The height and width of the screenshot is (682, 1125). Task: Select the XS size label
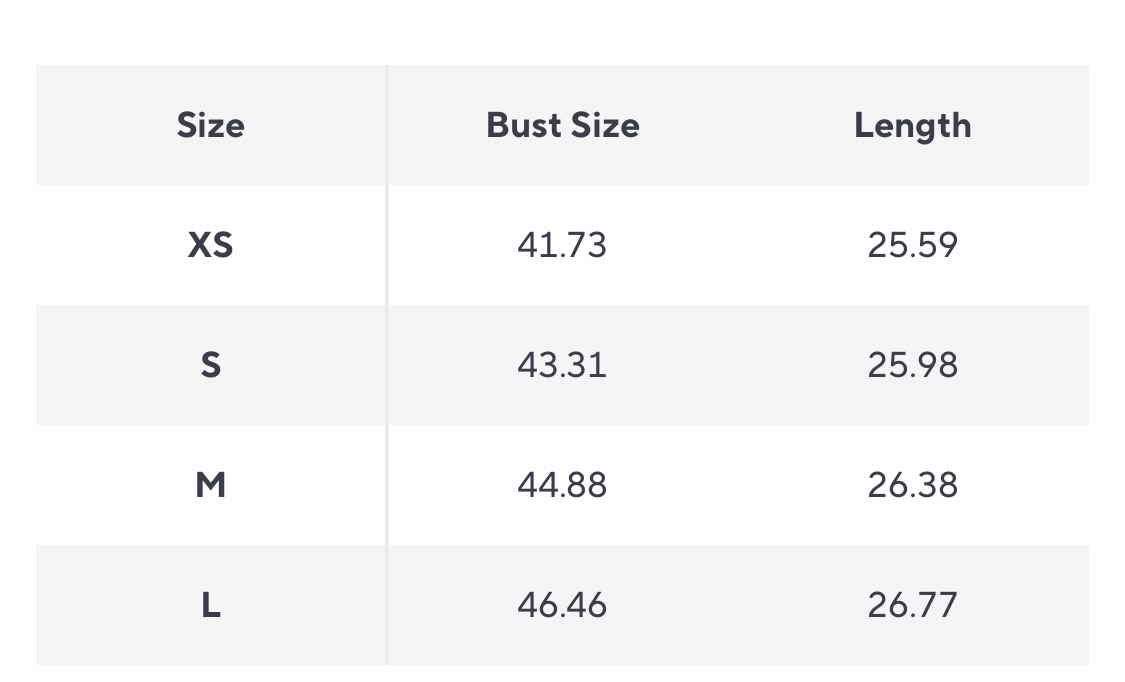click(x=210, y=245)
